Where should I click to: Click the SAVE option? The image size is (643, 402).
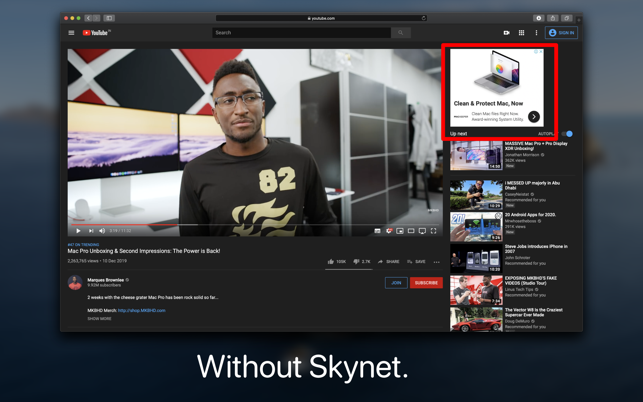tap(416, 262)
